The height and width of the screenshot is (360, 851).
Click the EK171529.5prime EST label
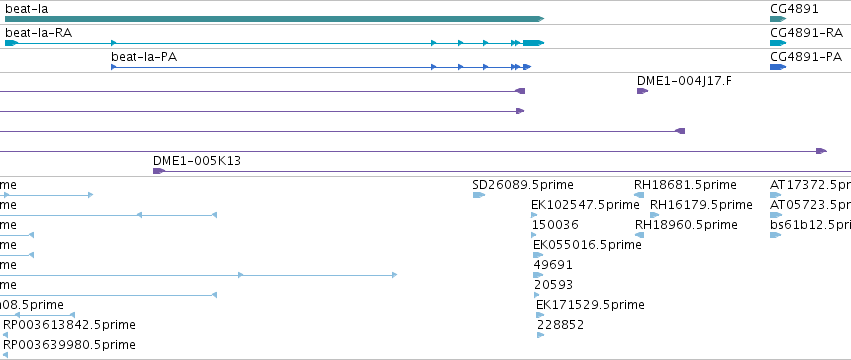(590, 305)
